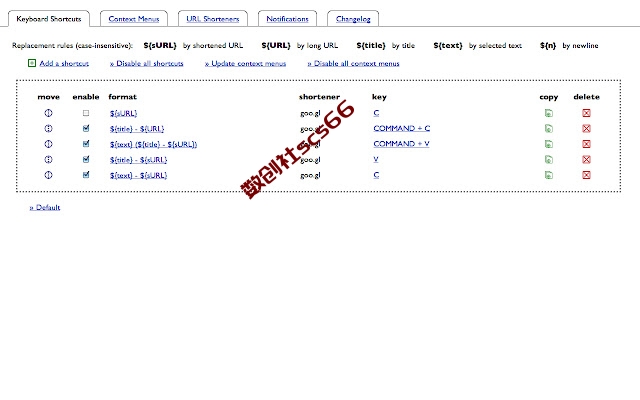The width and height of the screenshot is (640, 400).
Task: Copy the COMMAND + V shortcut row
Action: point(549,144)
